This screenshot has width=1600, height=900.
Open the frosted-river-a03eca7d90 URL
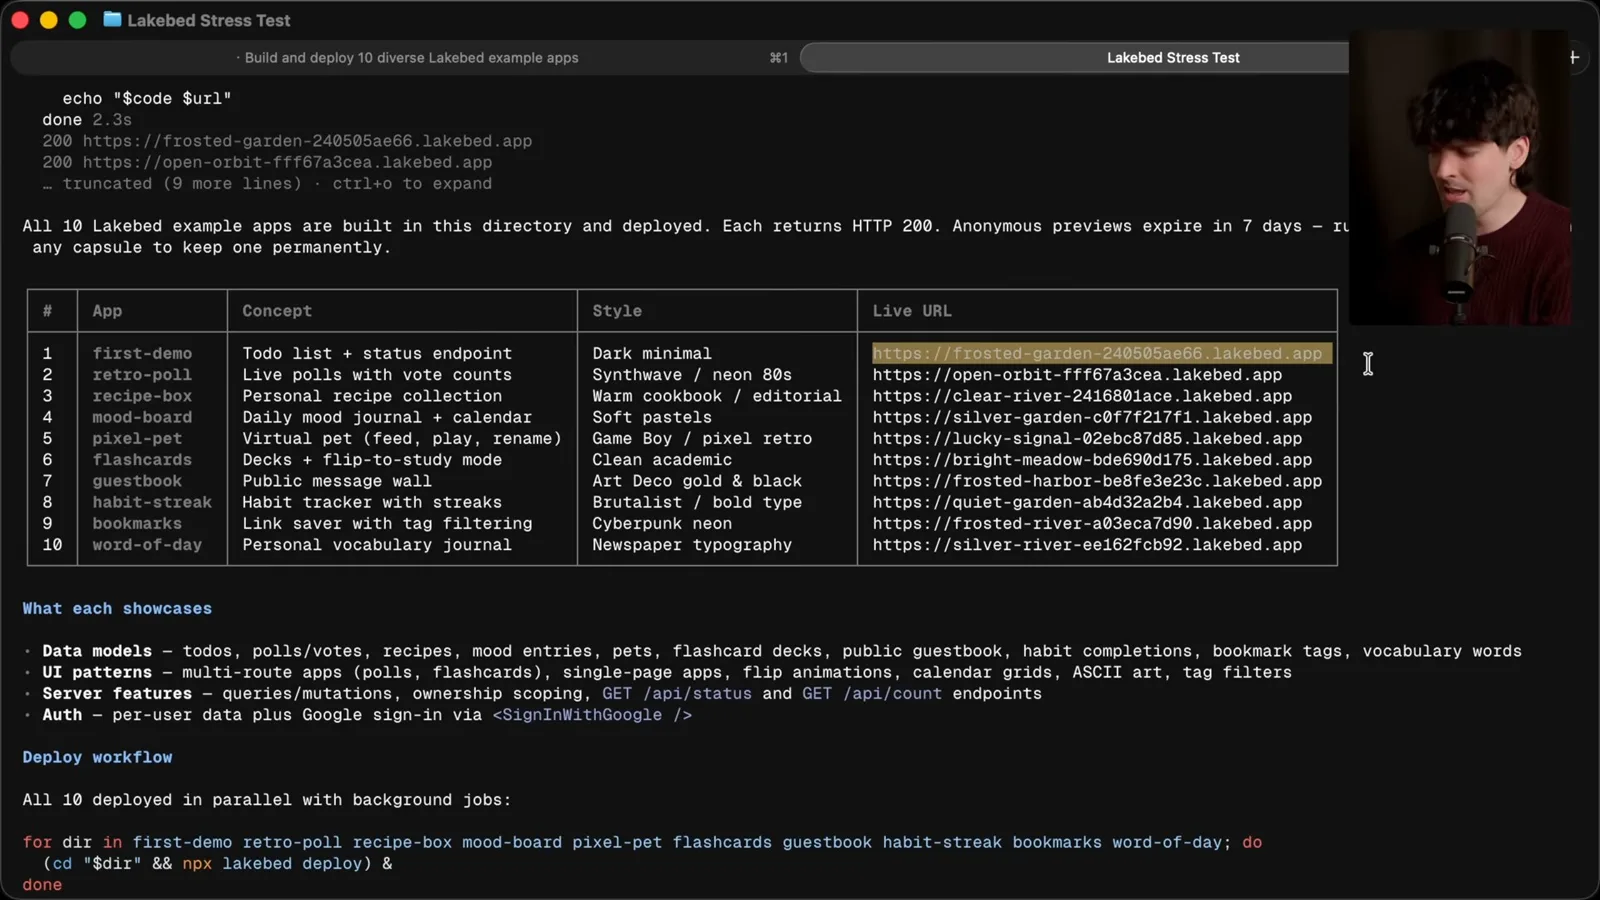[1092, 523]
